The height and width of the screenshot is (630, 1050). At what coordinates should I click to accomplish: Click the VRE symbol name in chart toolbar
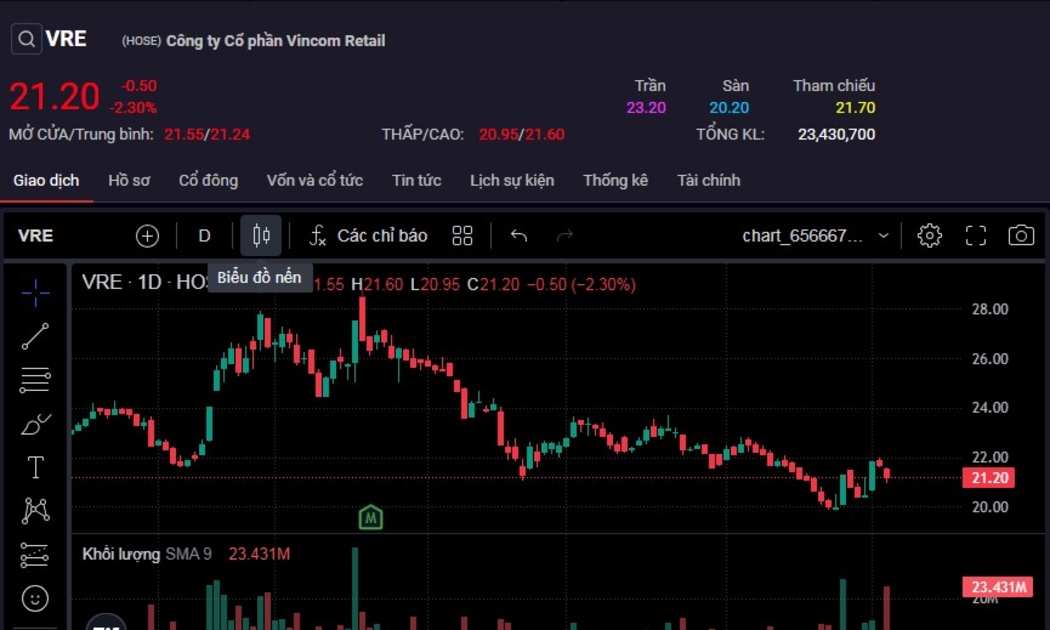click(36, 236)
